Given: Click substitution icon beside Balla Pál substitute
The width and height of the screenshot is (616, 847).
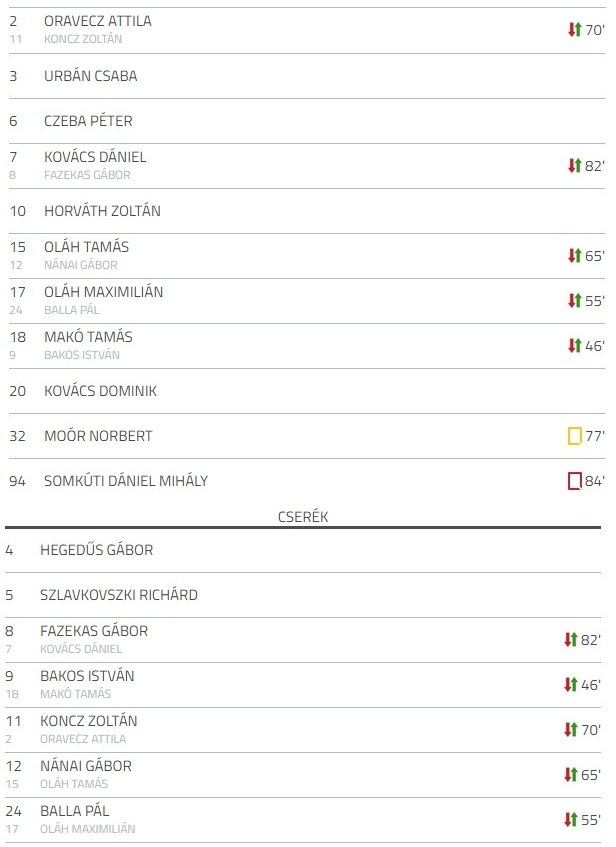Looking at the screenshot, I should pyautogui.click(x=571, y=819).
